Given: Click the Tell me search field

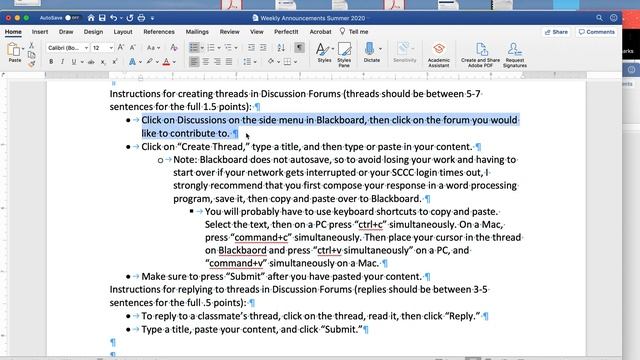Looking at the screenshot, I should click(354, 31).
